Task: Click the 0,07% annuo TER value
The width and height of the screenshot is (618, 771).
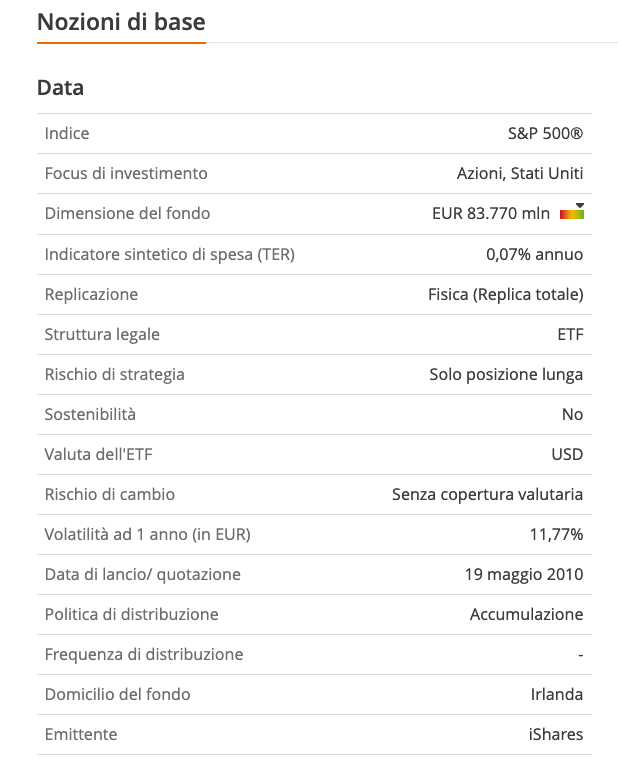Action: (x=534, y=254)
